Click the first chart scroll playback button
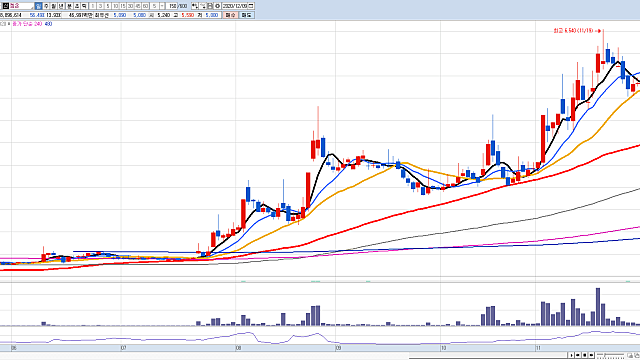This screenshot has height=360, width=640. point(571,355)
